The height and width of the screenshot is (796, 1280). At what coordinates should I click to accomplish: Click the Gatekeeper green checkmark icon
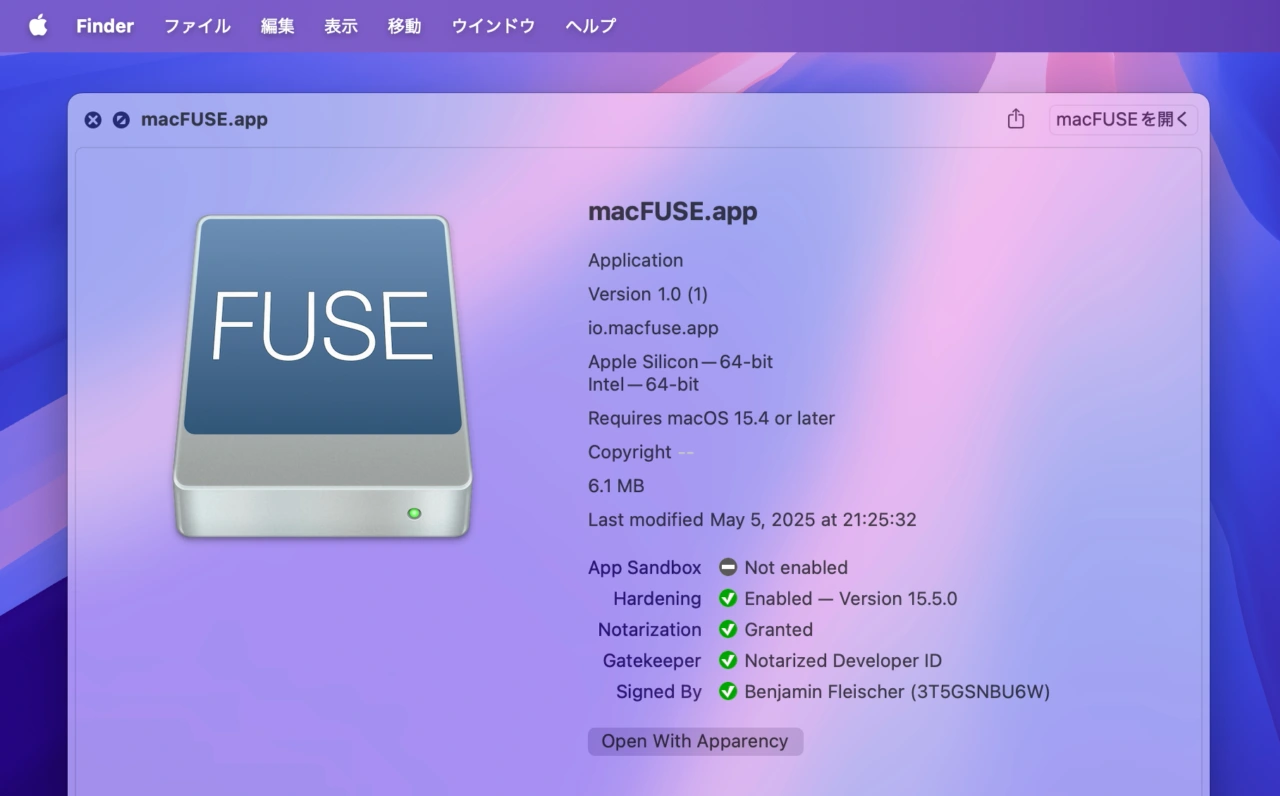(728, 660)
